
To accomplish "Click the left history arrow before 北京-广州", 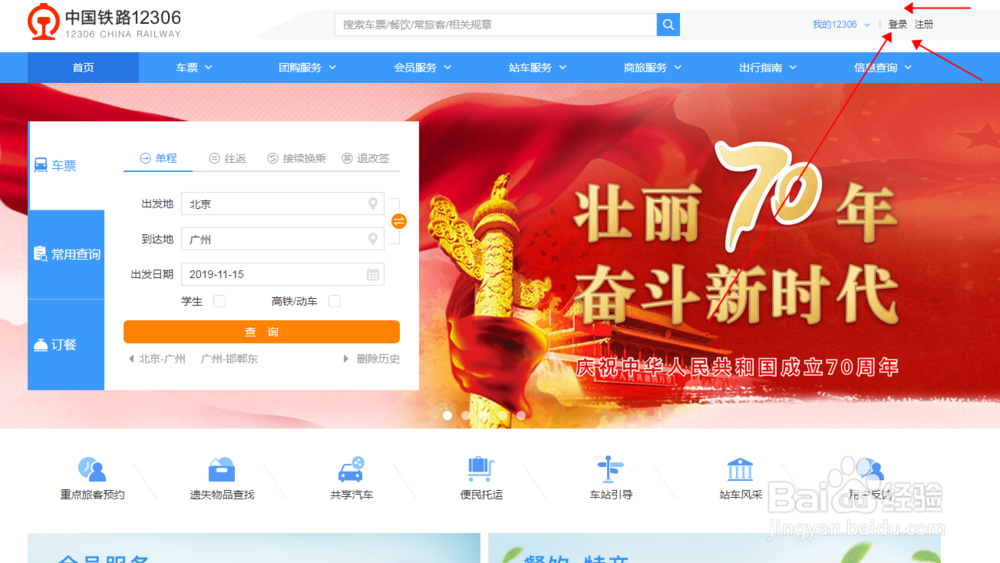I will [131, 359].
